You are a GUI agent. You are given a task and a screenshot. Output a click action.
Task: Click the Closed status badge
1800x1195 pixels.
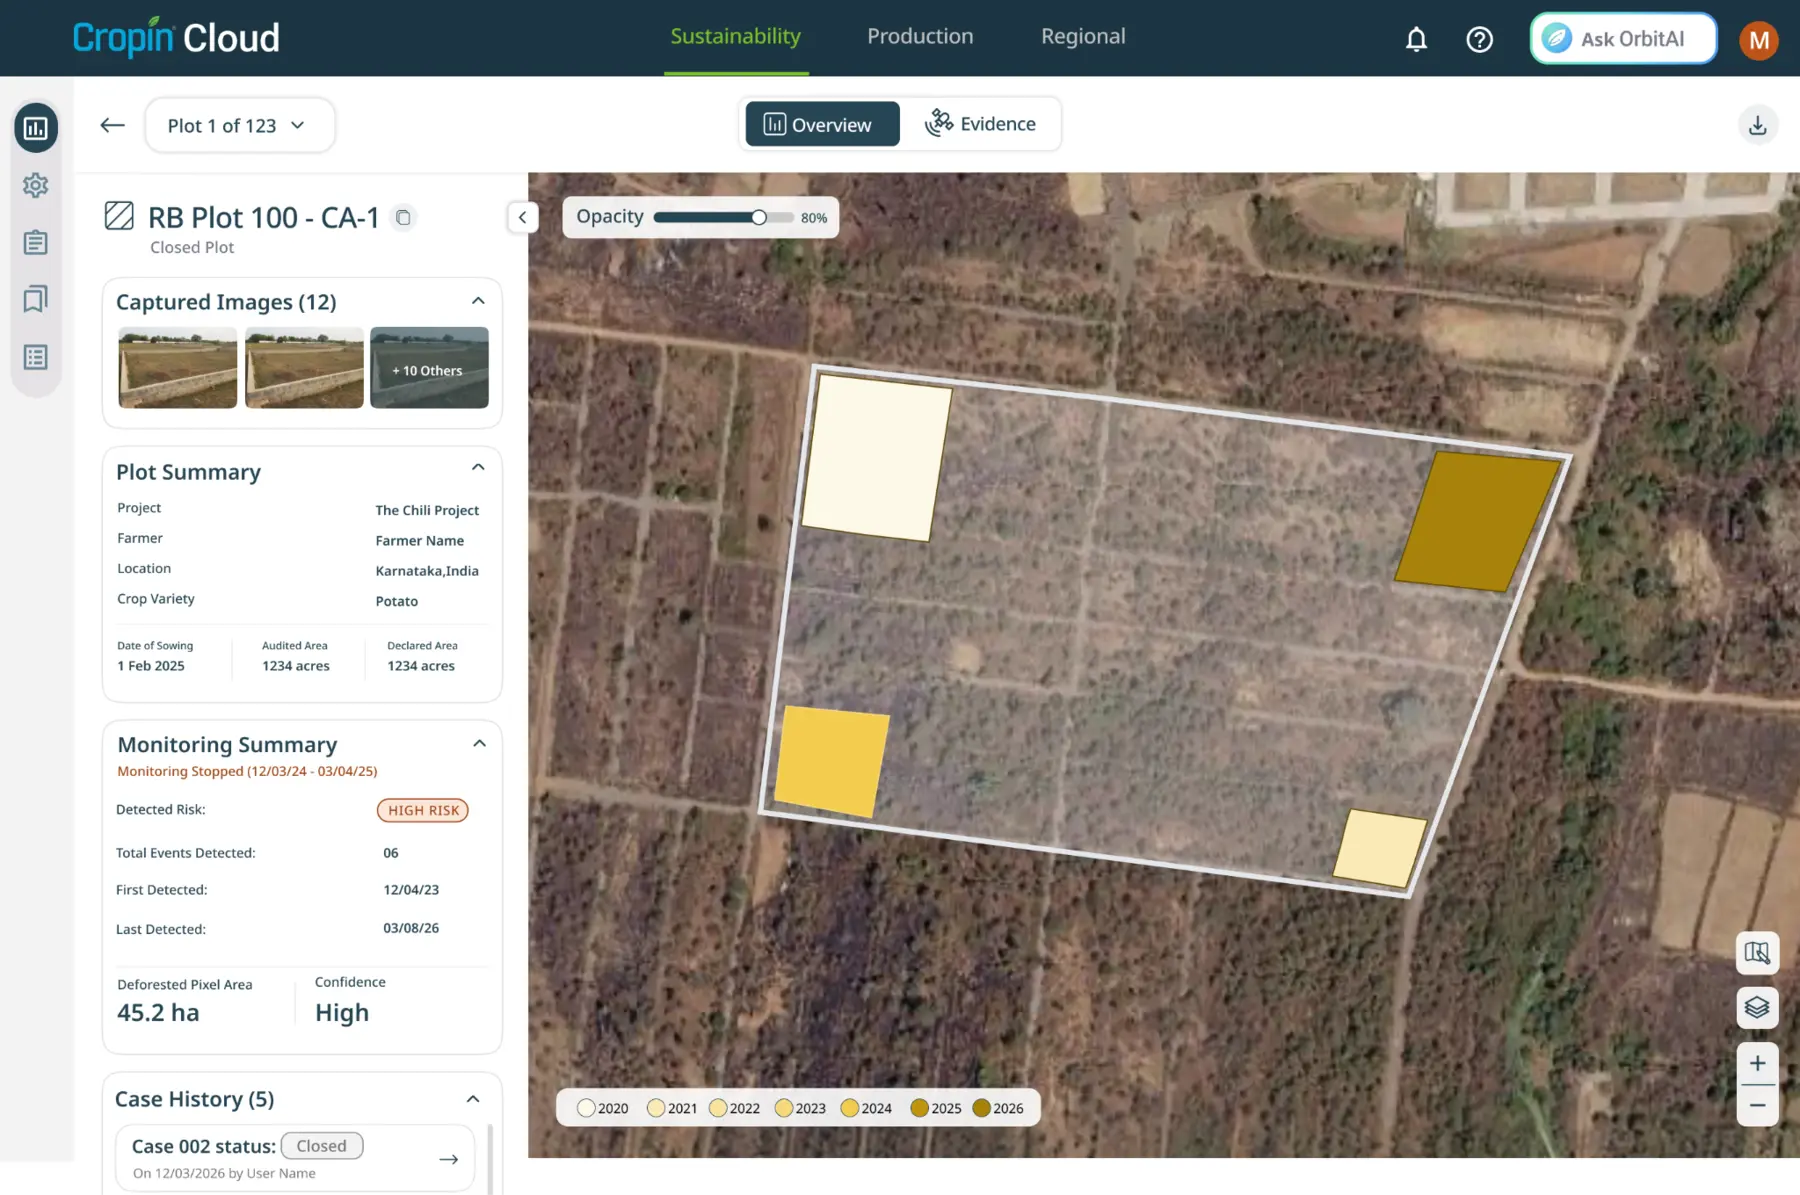[x=322, y=1146]
